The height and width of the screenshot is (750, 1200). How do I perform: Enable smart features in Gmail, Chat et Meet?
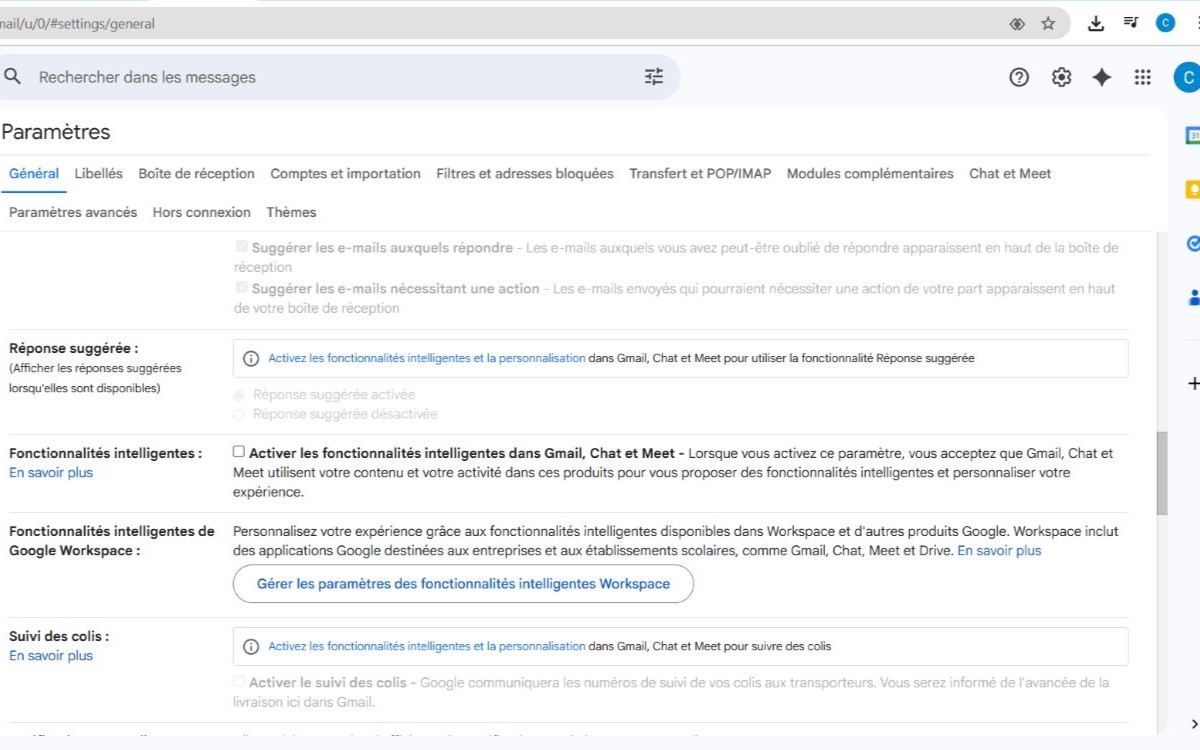(x=238, y=451)
